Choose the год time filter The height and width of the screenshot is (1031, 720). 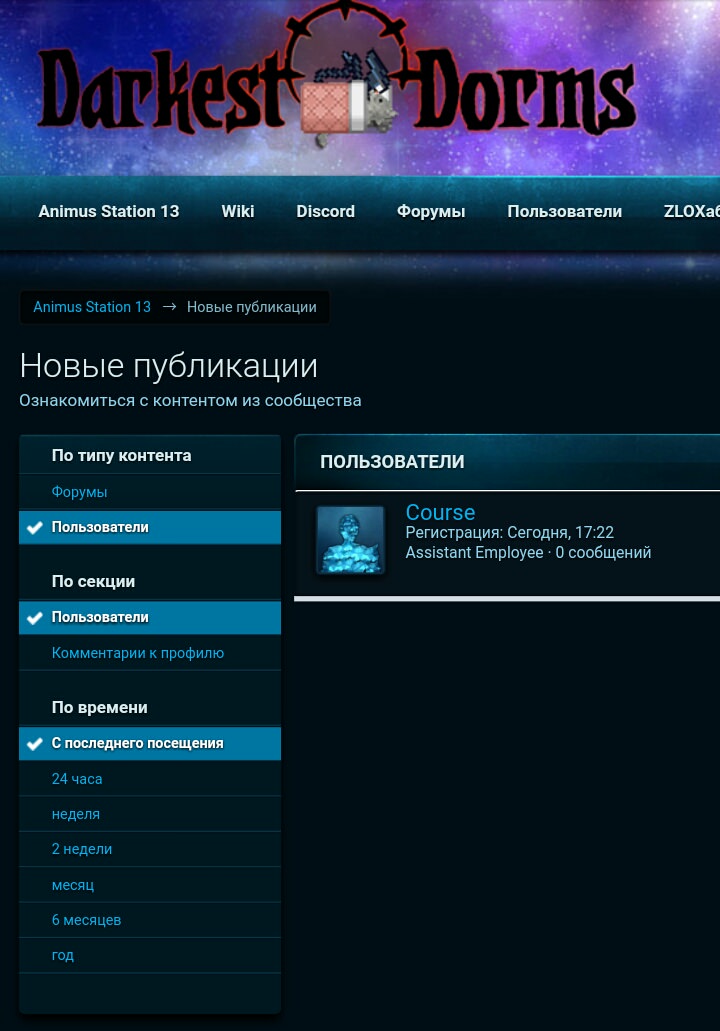(x=150, y=955)
